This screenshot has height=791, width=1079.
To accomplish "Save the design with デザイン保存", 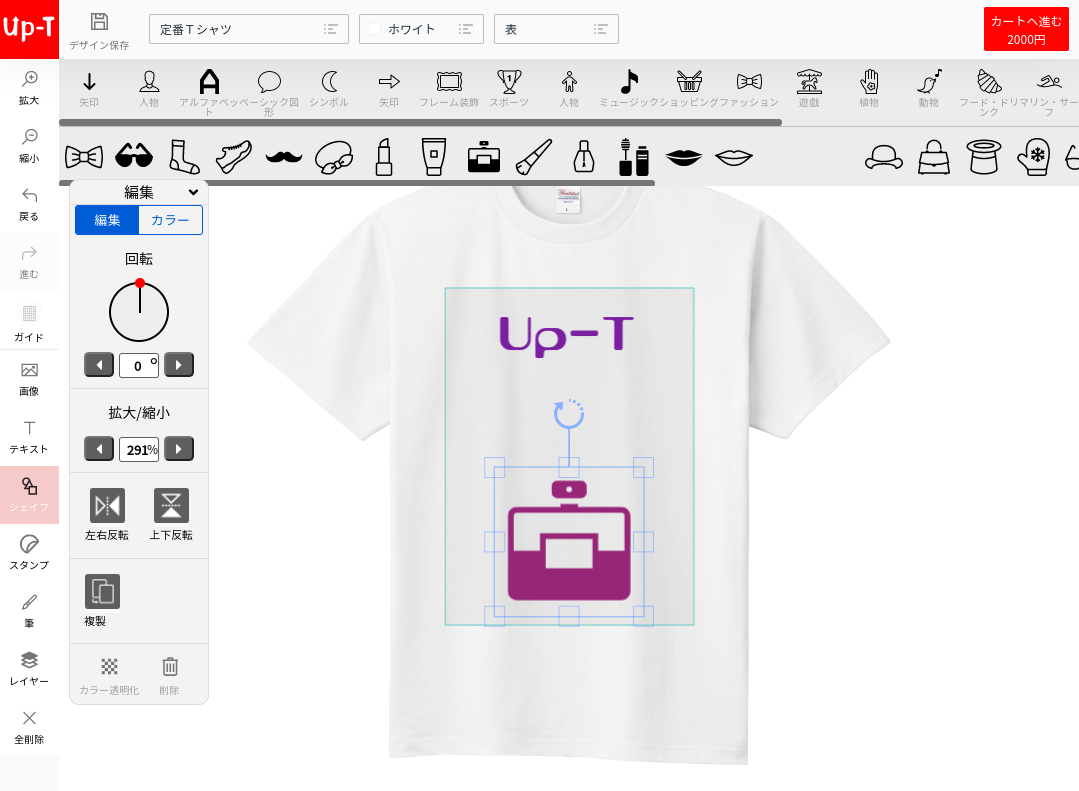I will (x=97, y=29).
